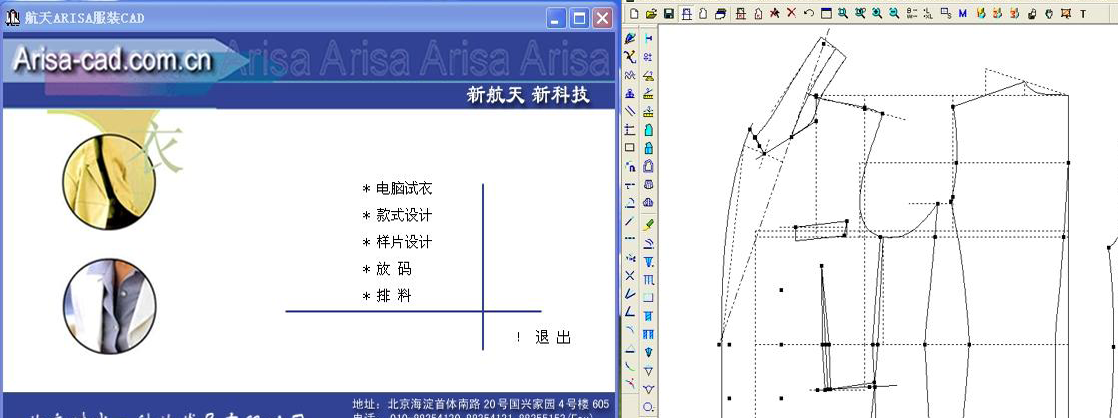Undo the last action with the curved arrow icon
The height and width of the screenshot is (418, 1118).
pyautogui.click(x=809, y=14)
